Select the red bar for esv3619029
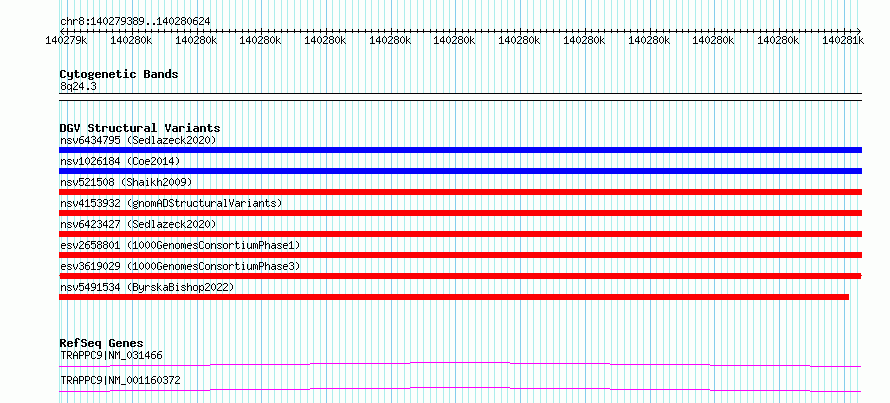The image size is (890, 403). [x=460, y=276]
